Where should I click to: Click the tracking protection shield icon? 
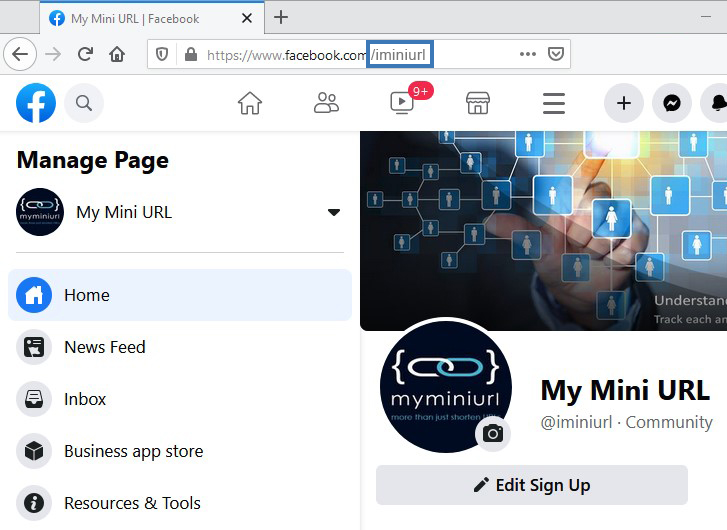(x=162, y=55)
